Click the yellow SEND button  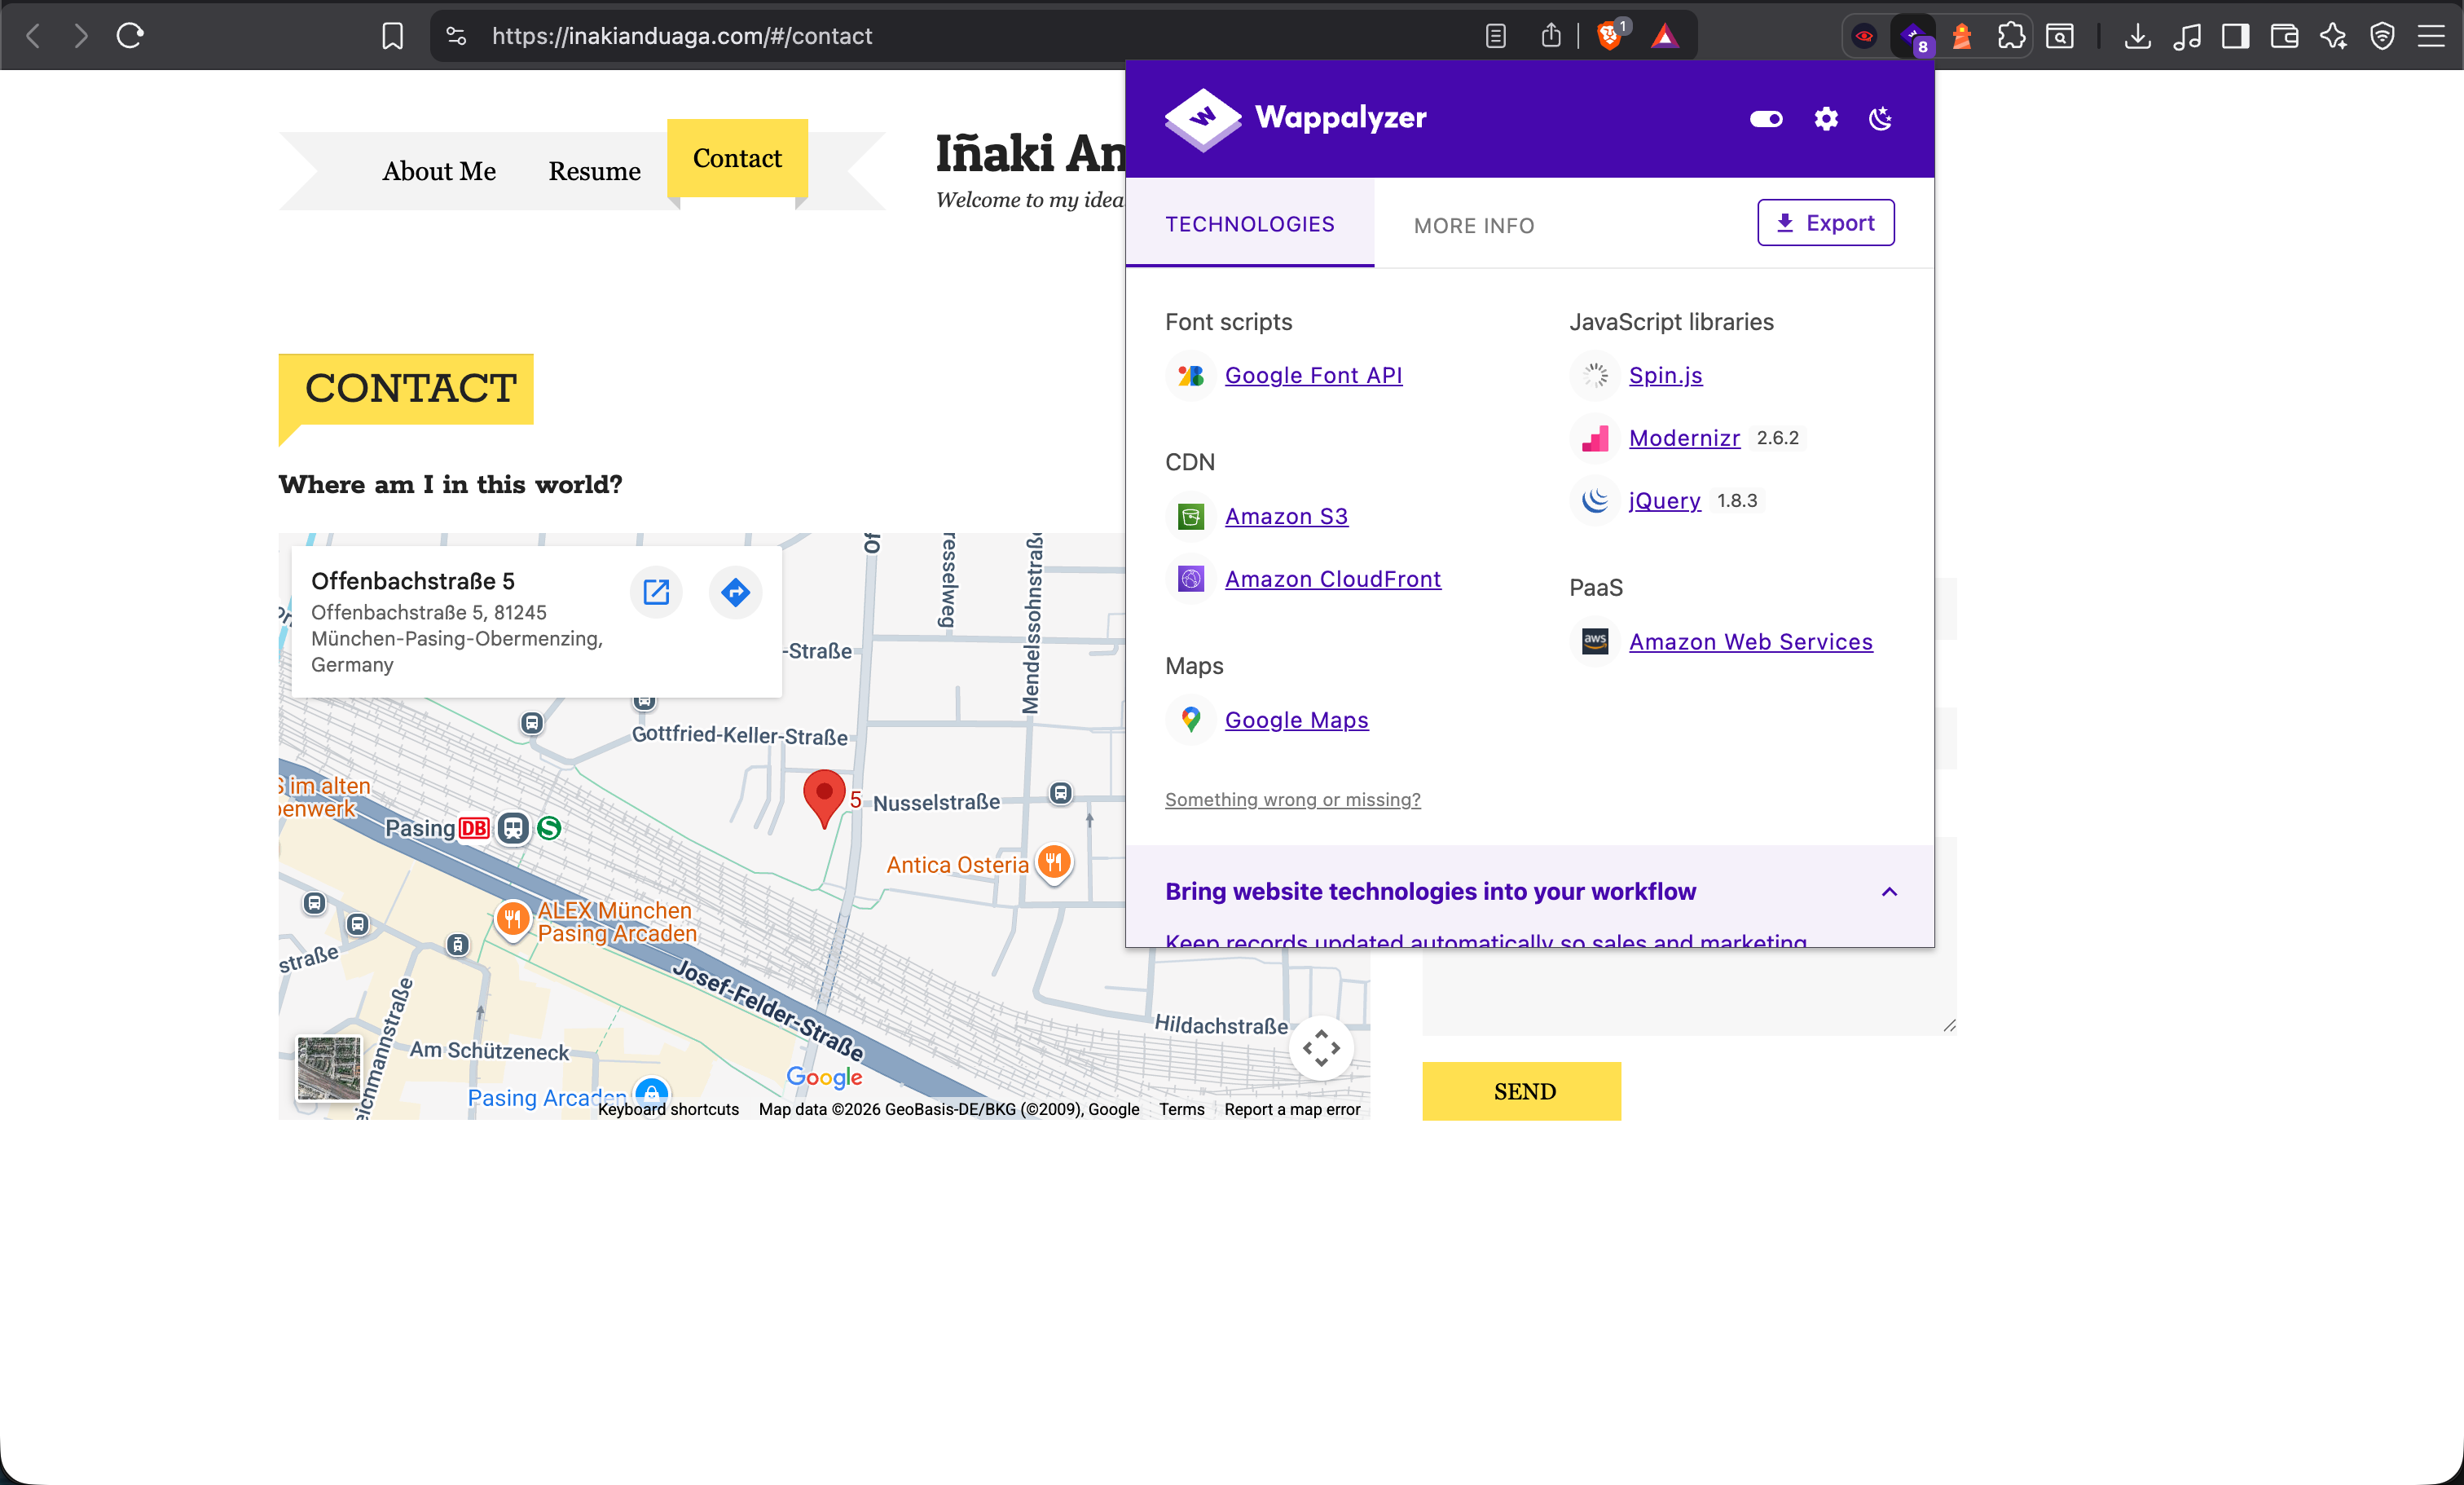[x=1522, y=1091]
